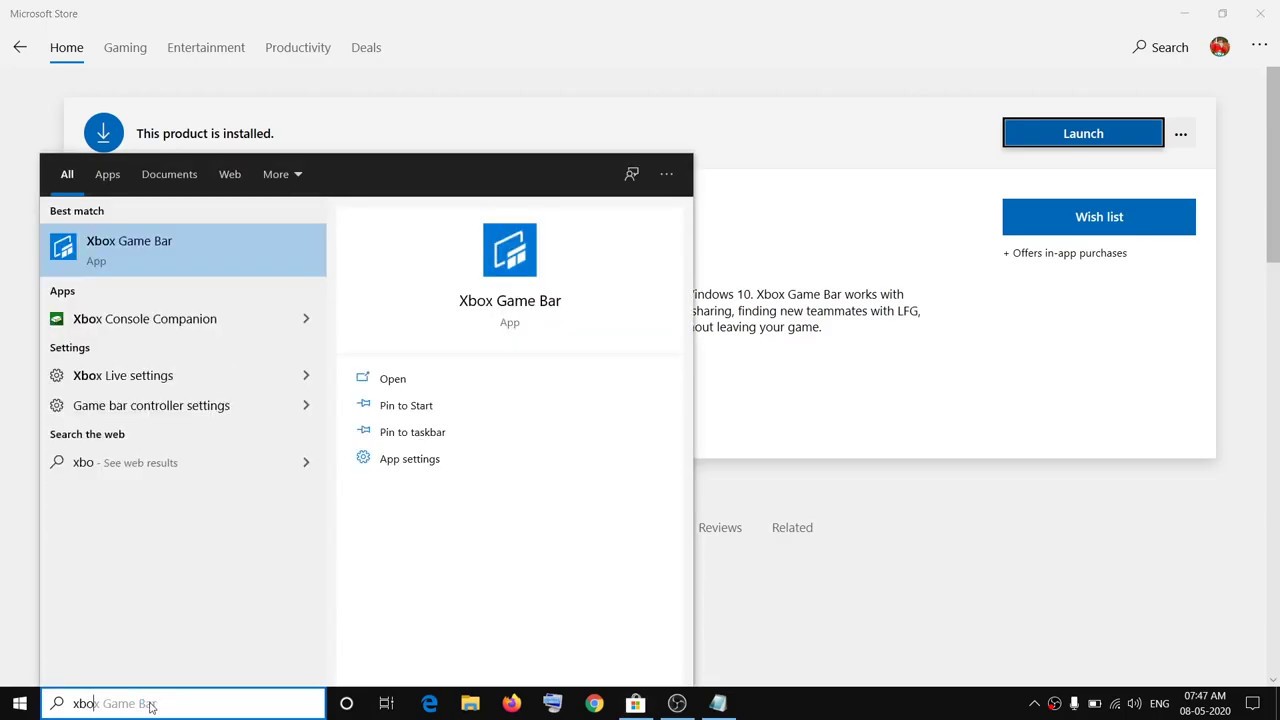Open the Gaming tab in Store
The width and height of the screenshot is (1280, 720).
pos(125,47)
